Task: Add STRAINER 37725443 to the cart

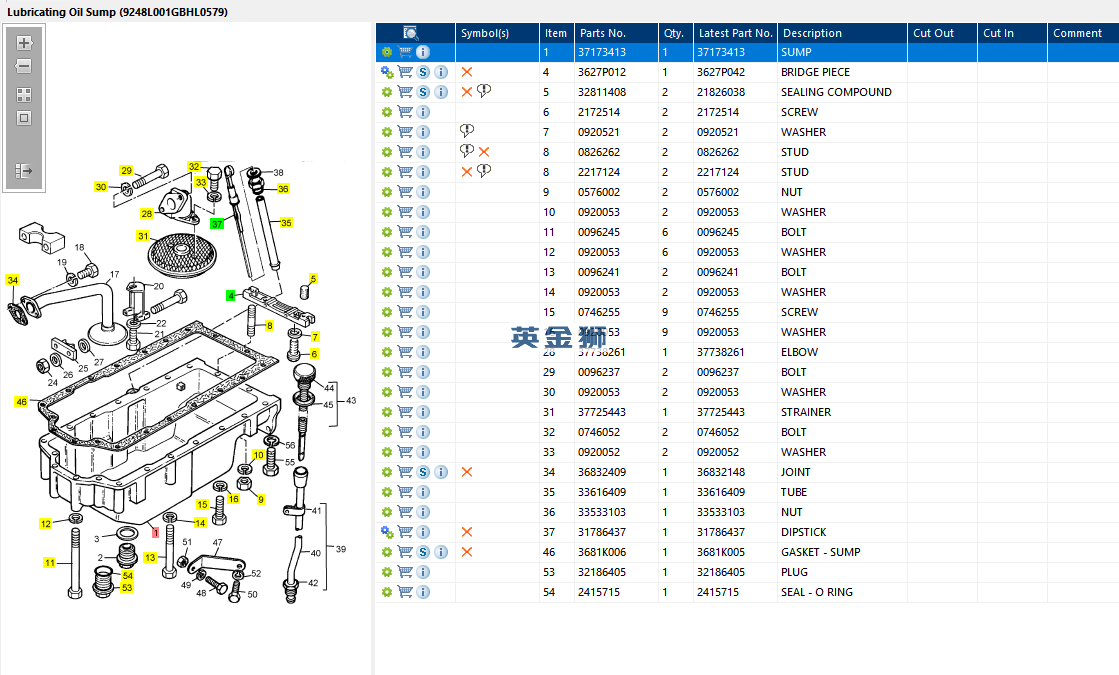Action: tap(405, 412)
